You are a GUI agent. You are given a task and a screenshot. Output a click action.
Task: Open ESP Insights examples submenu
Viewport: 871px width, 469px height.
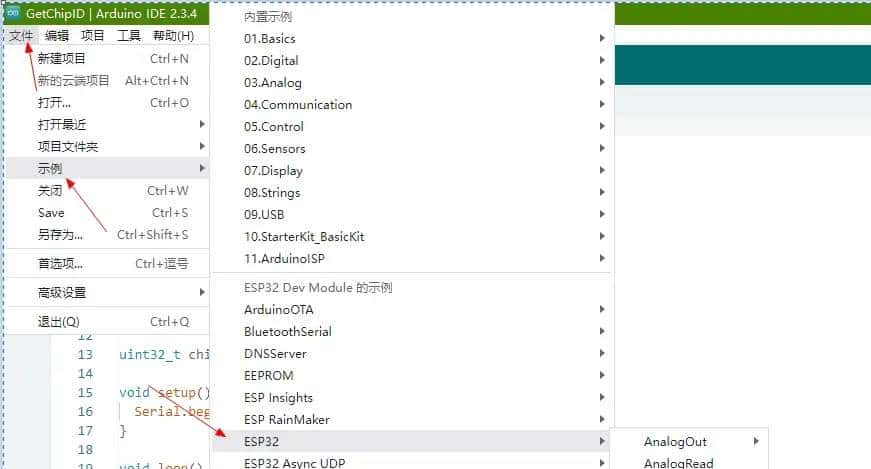point(413,397)
